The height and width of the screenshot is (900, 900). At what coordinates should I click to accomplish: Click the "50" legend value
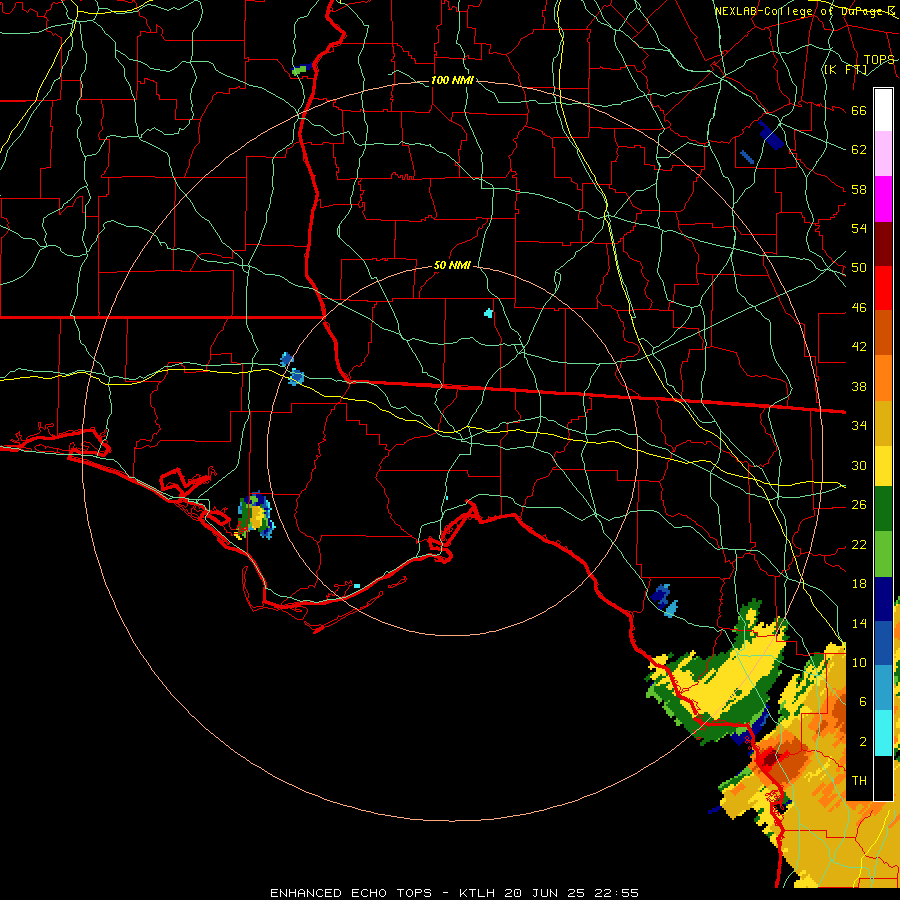click(x=859, y=267)
